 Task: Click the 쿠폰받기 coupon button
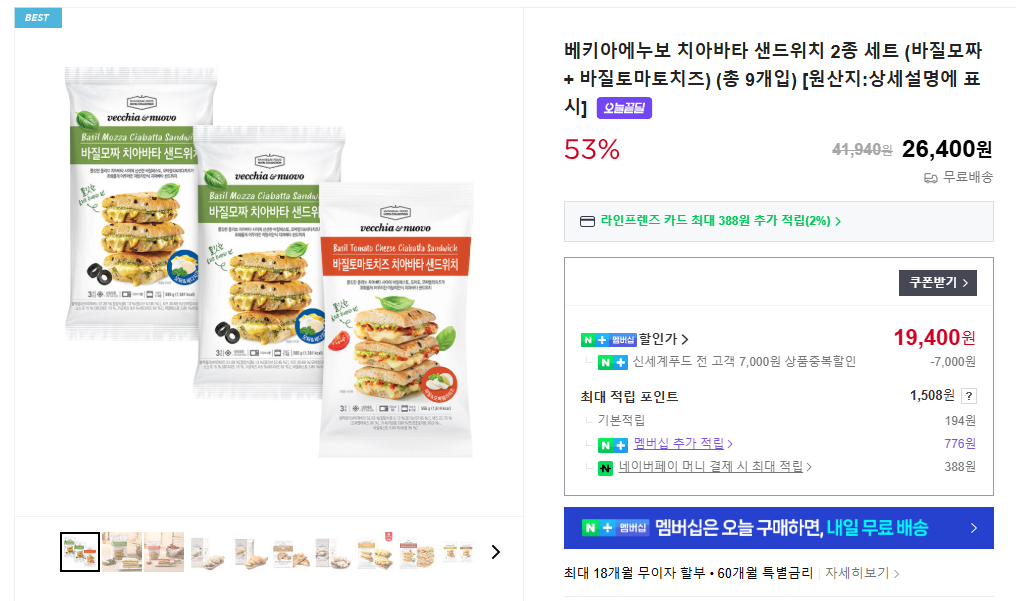tap(937, 283)
